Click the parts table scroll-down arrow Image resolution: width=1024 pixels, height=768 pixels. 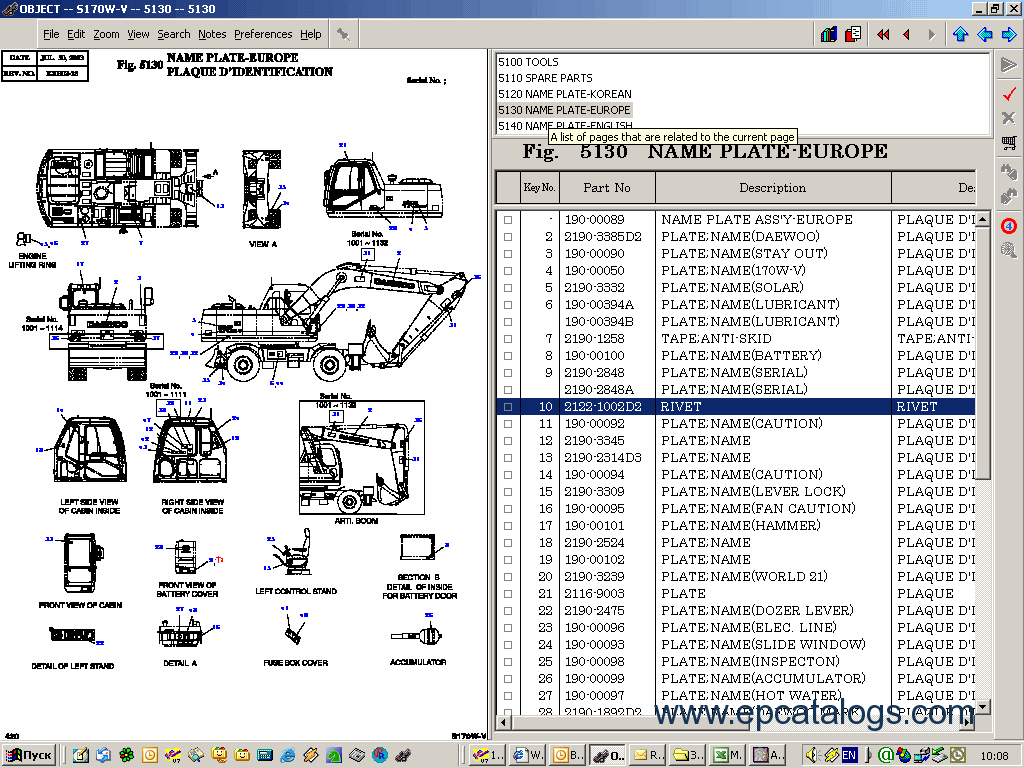pos(982,705)
